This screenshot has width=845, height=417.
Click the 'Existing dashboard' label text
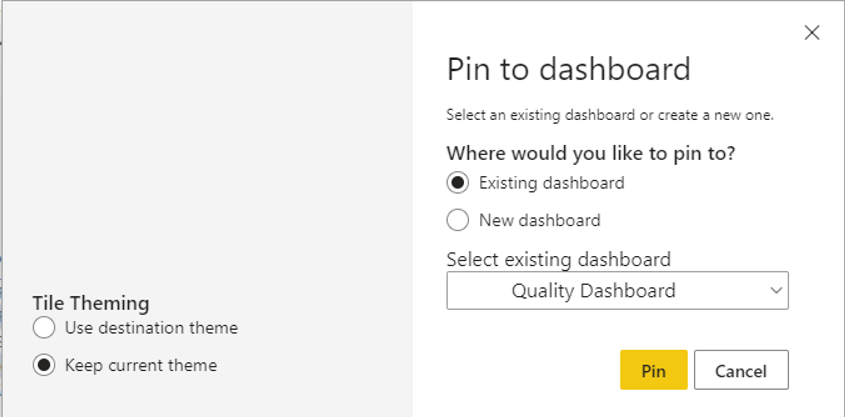pos(552,183)
